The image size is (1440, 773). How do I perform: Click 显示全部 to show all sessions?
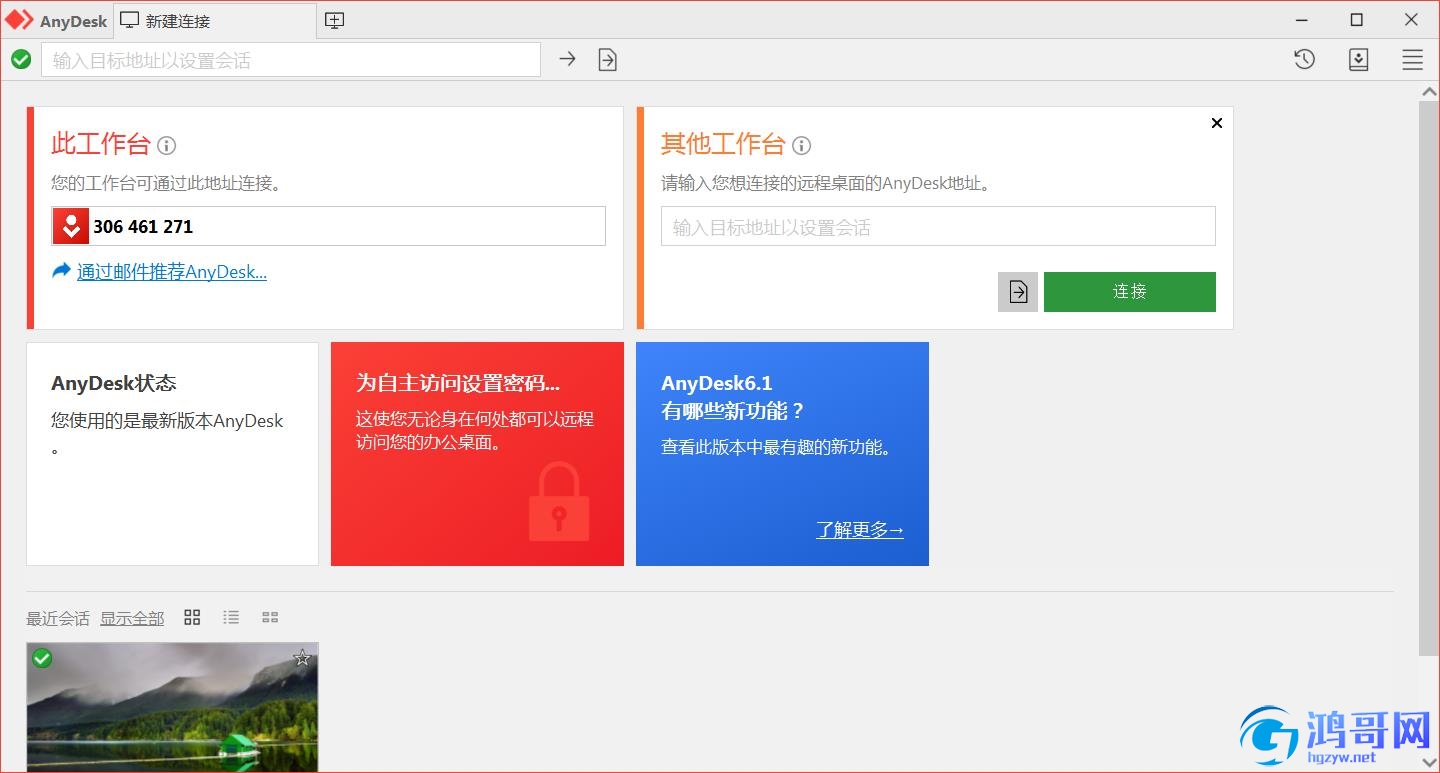pyautogui.click(x=132, y=618)
